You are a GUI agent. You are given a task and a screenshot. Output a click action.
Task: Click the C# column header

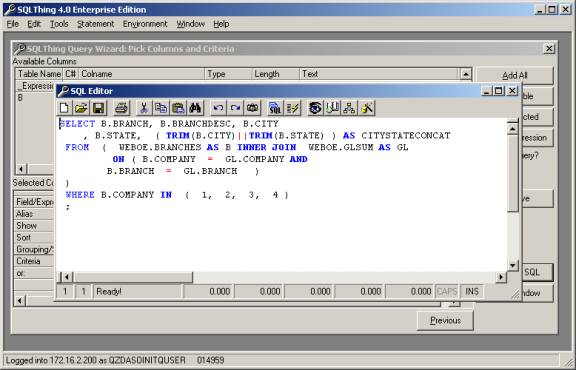click(71, 74)
